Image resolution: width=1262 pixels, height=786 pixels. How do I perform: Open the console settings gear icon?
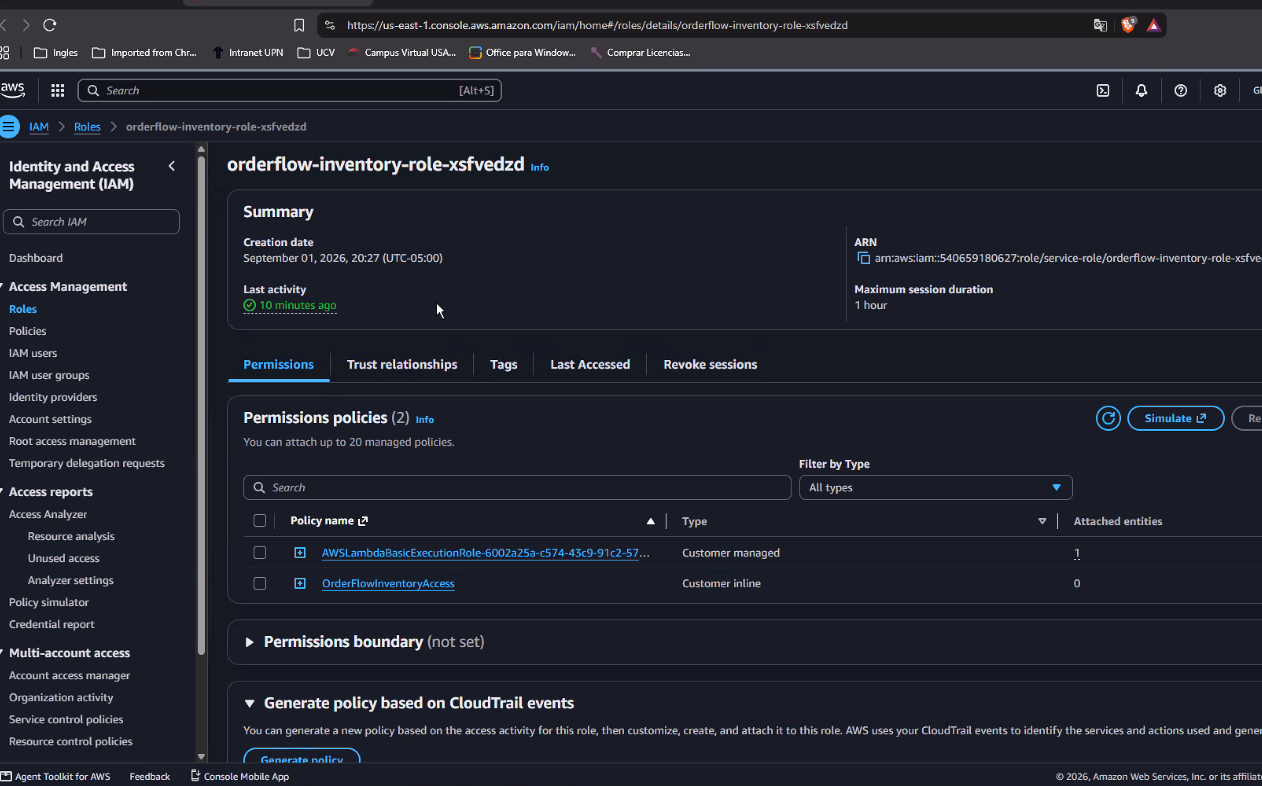click(x=1220, y=90)
